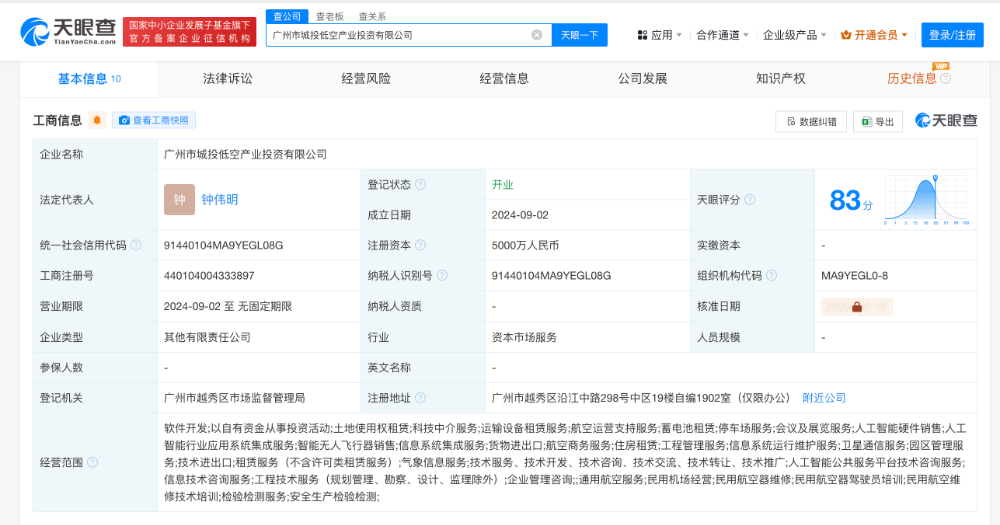This screenshot has height=525, width=1000.
Task: Switch to the 经营风险 tab
Action: 366,78
